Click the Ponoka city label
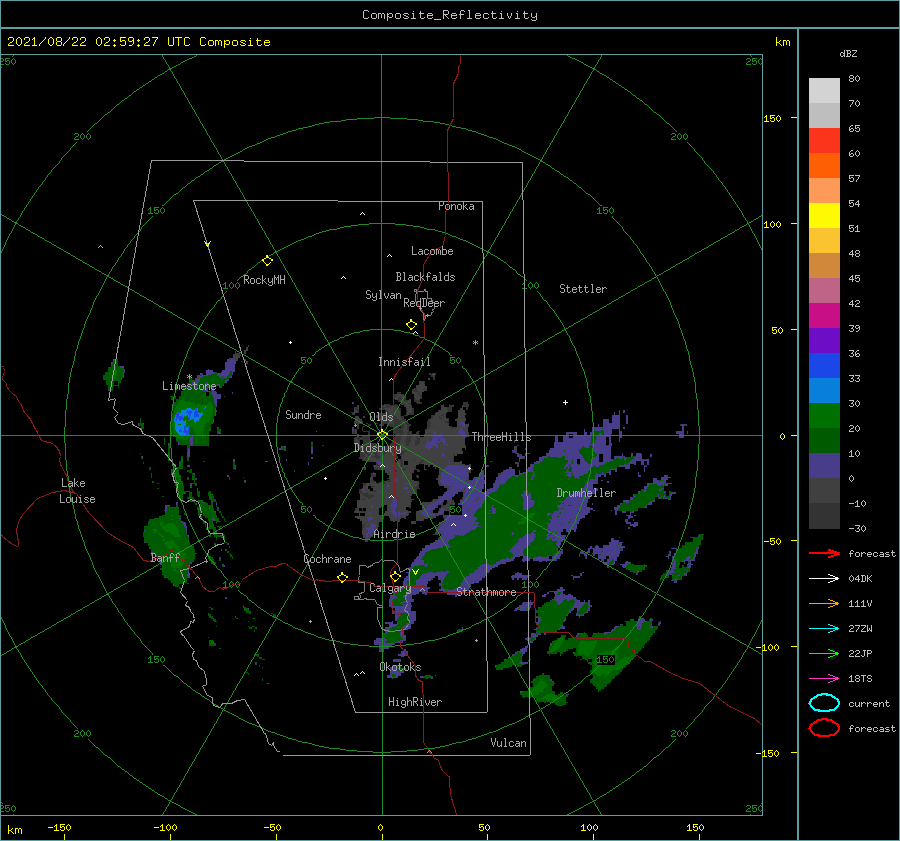The width and height of the screenshot is (900, 841). (456, 206)
